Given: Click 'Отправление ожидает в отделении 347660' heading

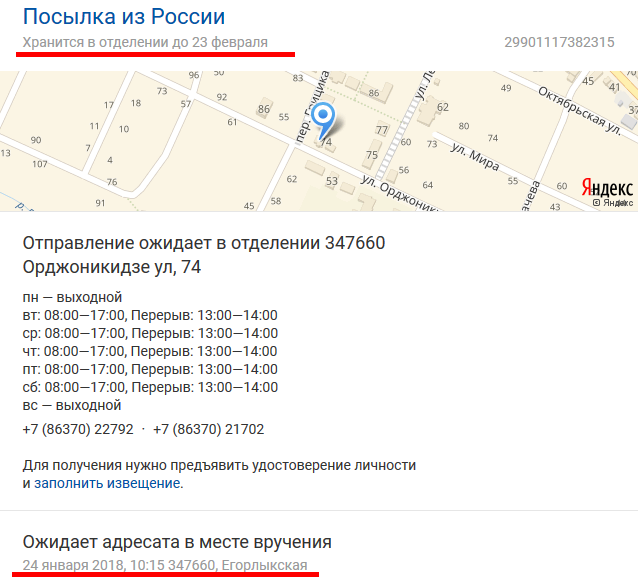Looking at the screenshot, I should tap(204, 243).
